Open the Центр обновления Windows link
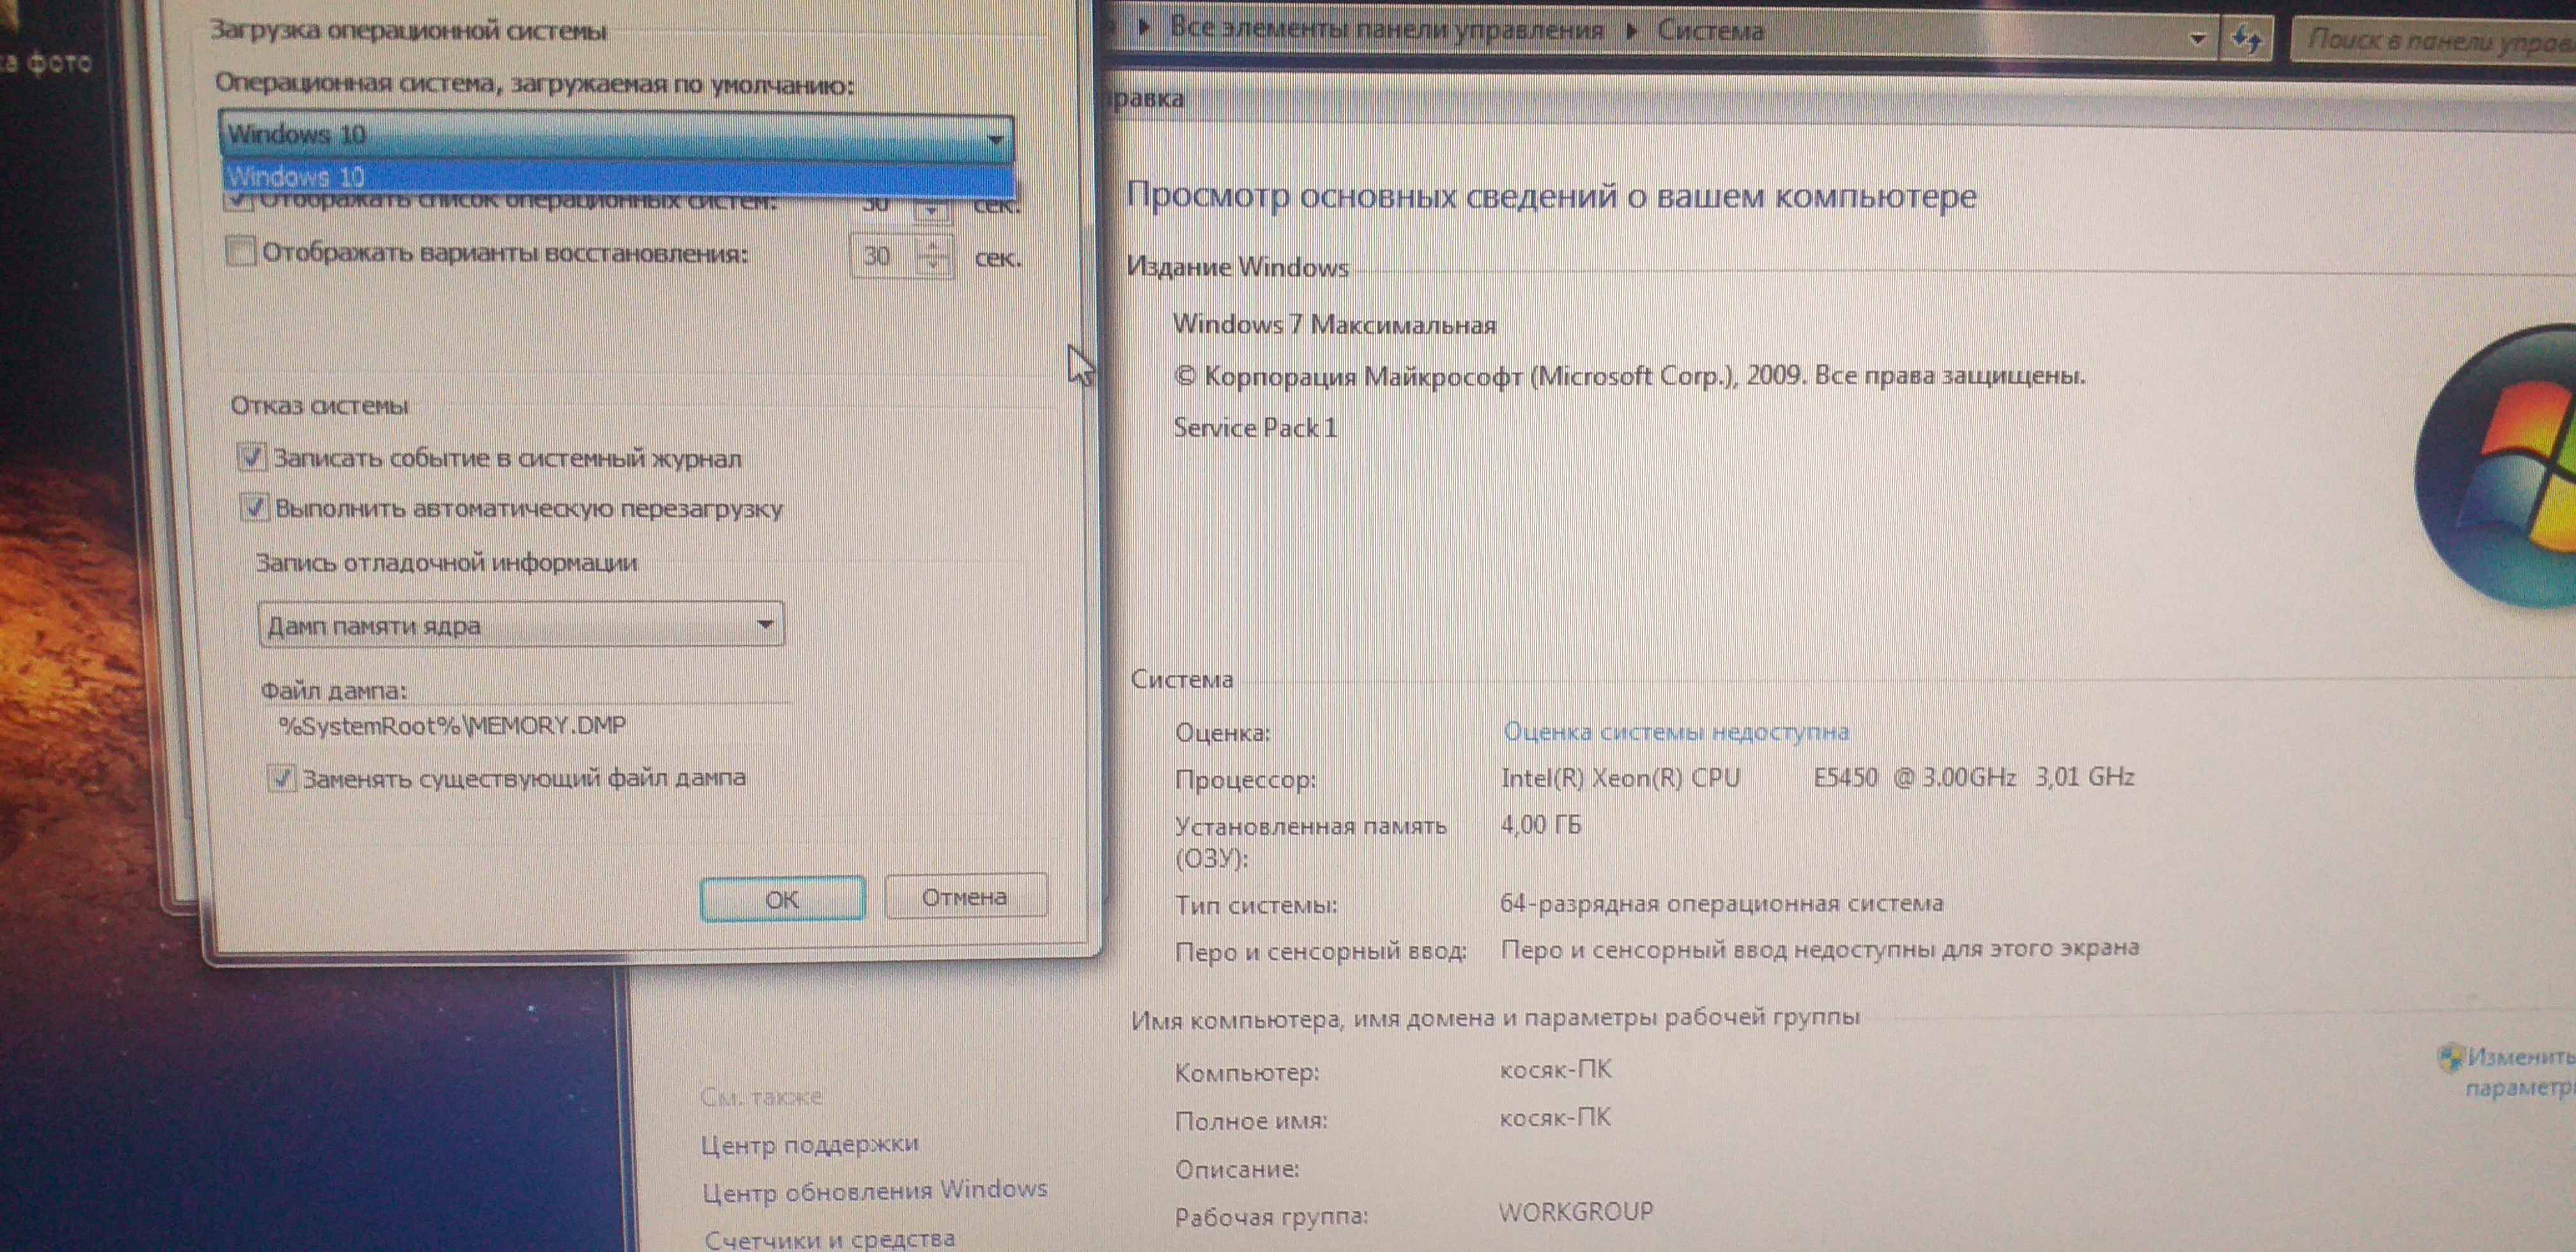Image resolution: width=2576 pixels, height=1252 pixels. 874,1190
